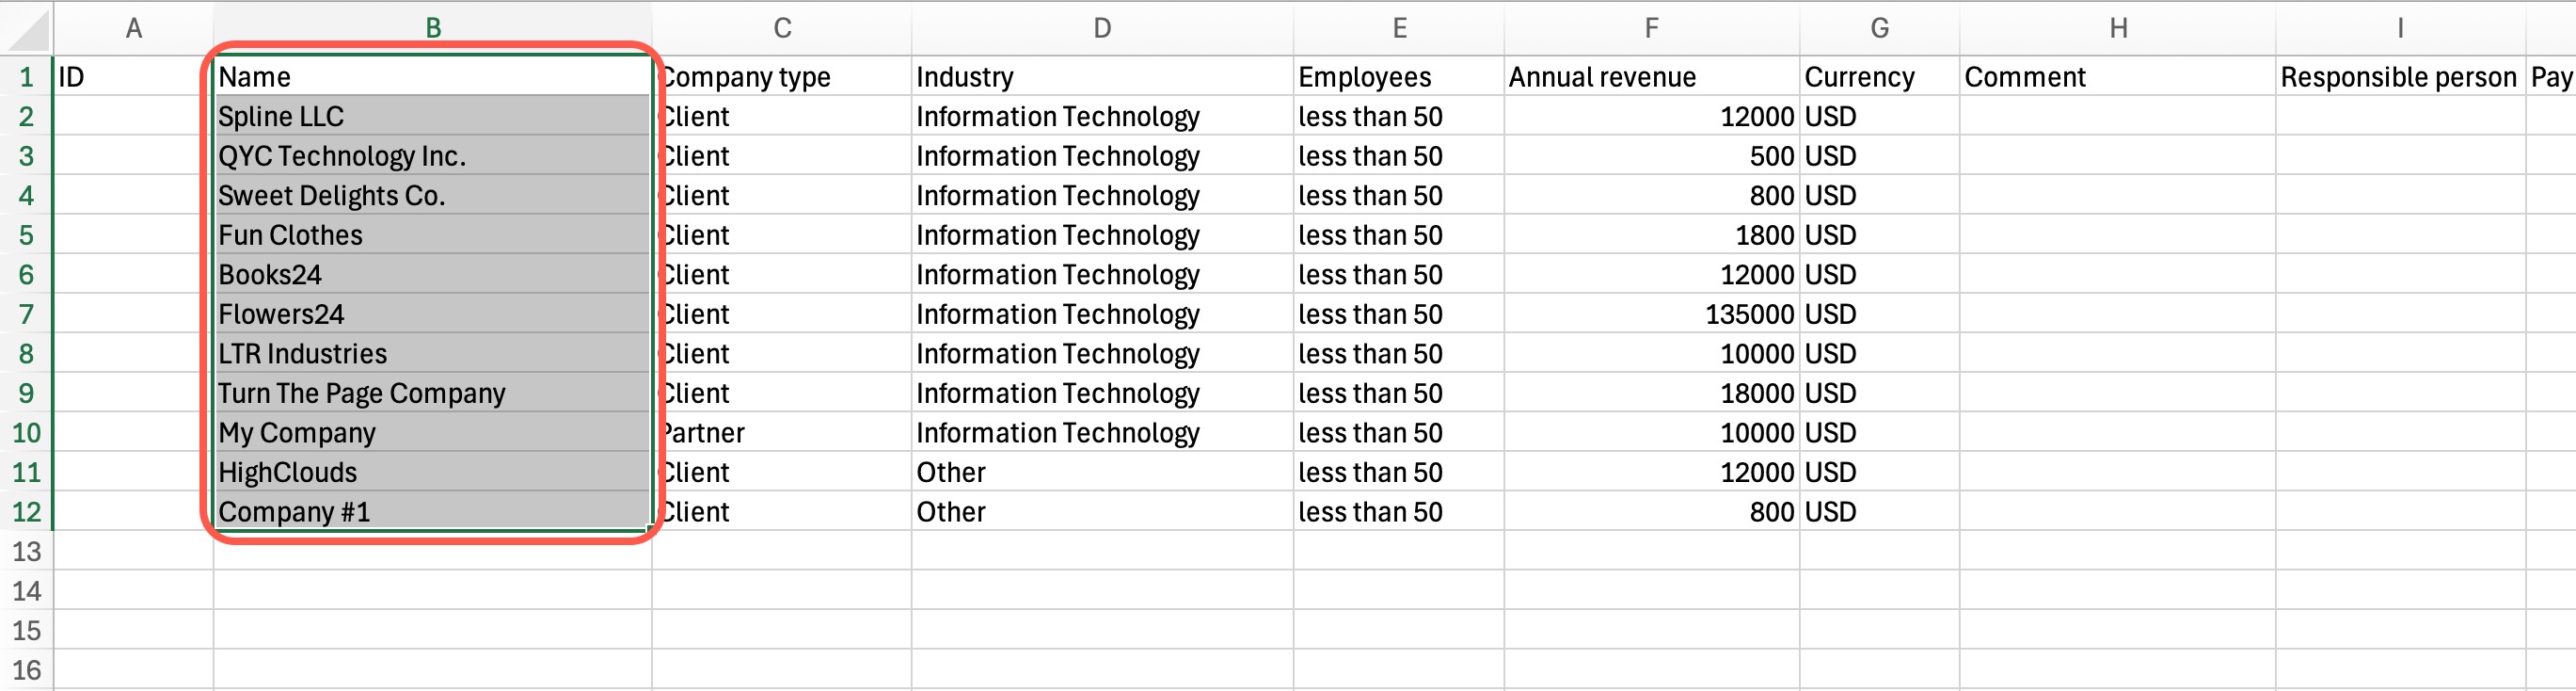This screenshot has height=691, width=2576.
Task: Click the ID header cell
Action: (133, 77)
